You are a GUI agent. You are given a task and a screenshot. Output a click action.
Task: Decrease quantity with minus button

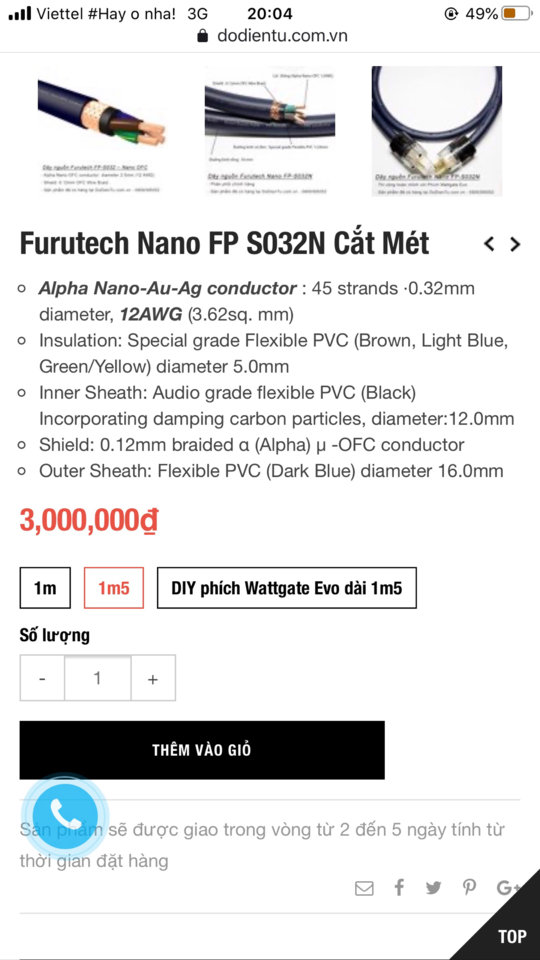pos(42,678)
